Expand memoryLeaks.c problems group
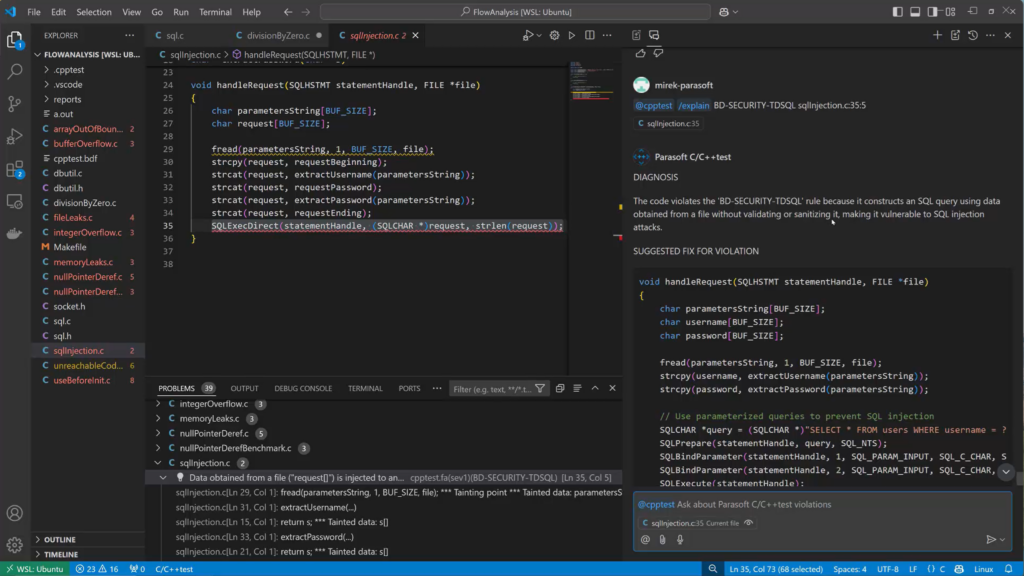Screen dimensions: 1024x576 [x=158, y=419]
